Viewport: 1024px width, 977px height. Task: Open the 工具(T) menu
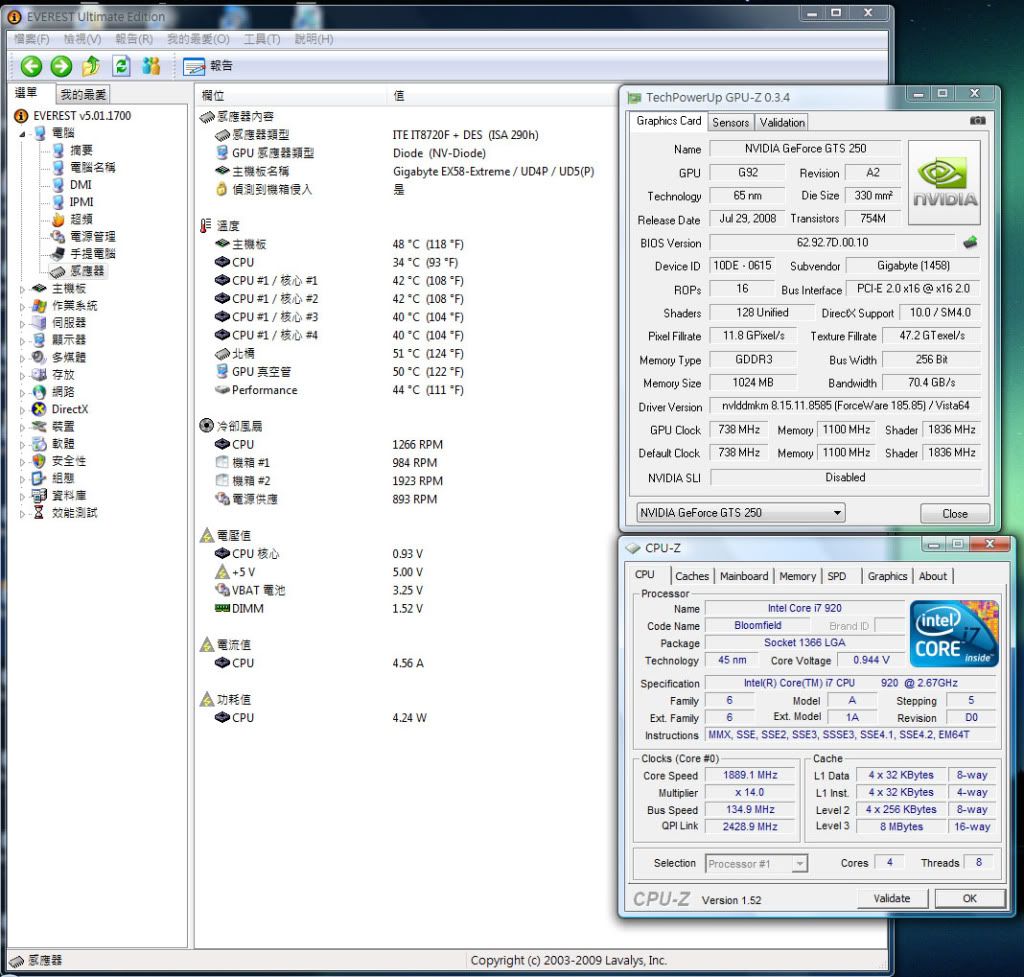point(262,39)
